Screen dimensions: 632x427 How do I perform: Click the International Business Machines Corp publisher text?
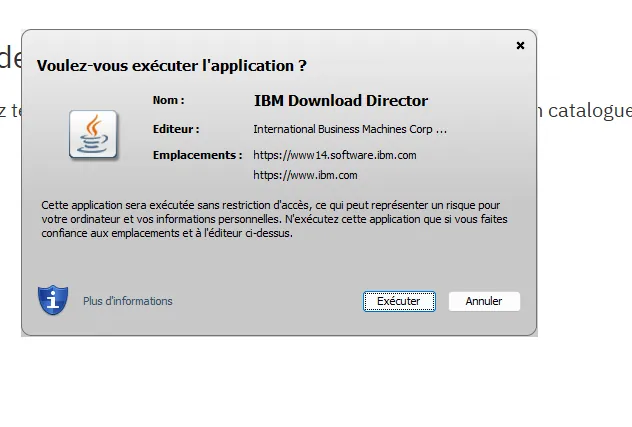coord(350,129)
